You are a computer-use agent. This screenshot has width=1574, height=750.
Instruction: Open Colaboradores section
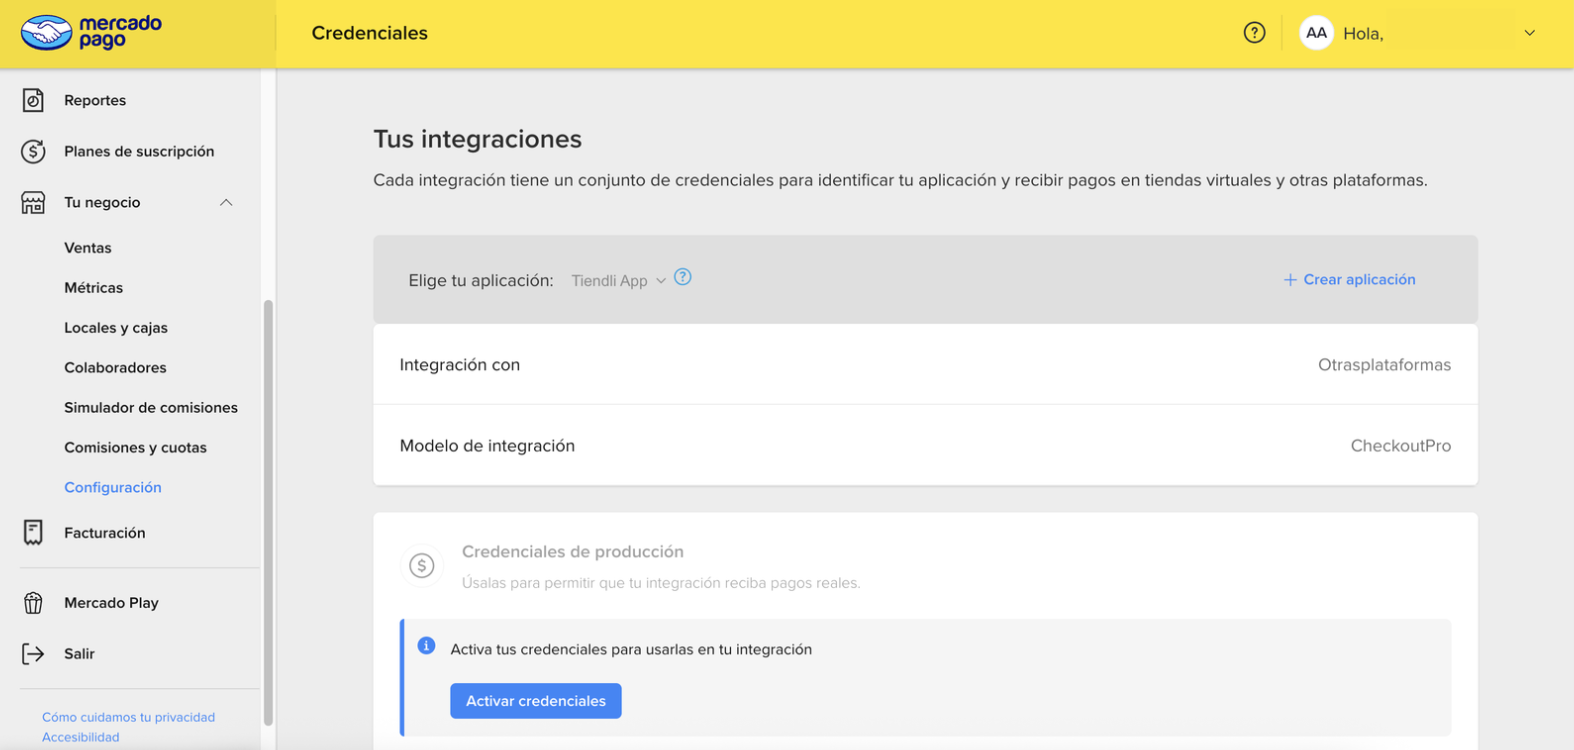pos(115,368)
